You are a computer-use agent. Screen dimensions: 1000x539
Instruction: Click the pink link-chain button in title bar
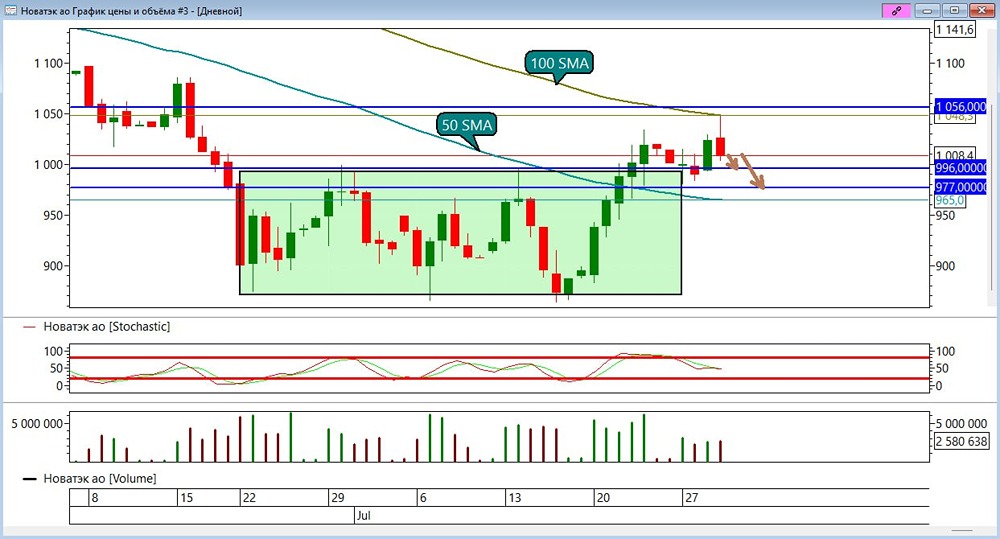[896, 11]
